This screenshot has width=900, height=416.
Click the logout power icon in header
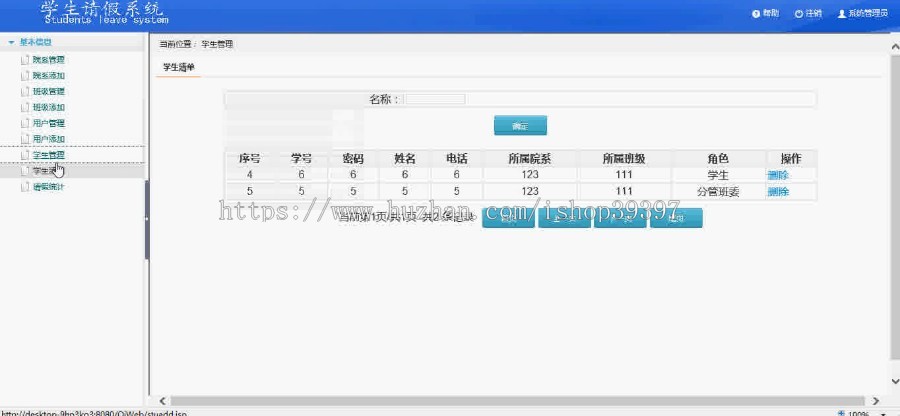(798, 14)
